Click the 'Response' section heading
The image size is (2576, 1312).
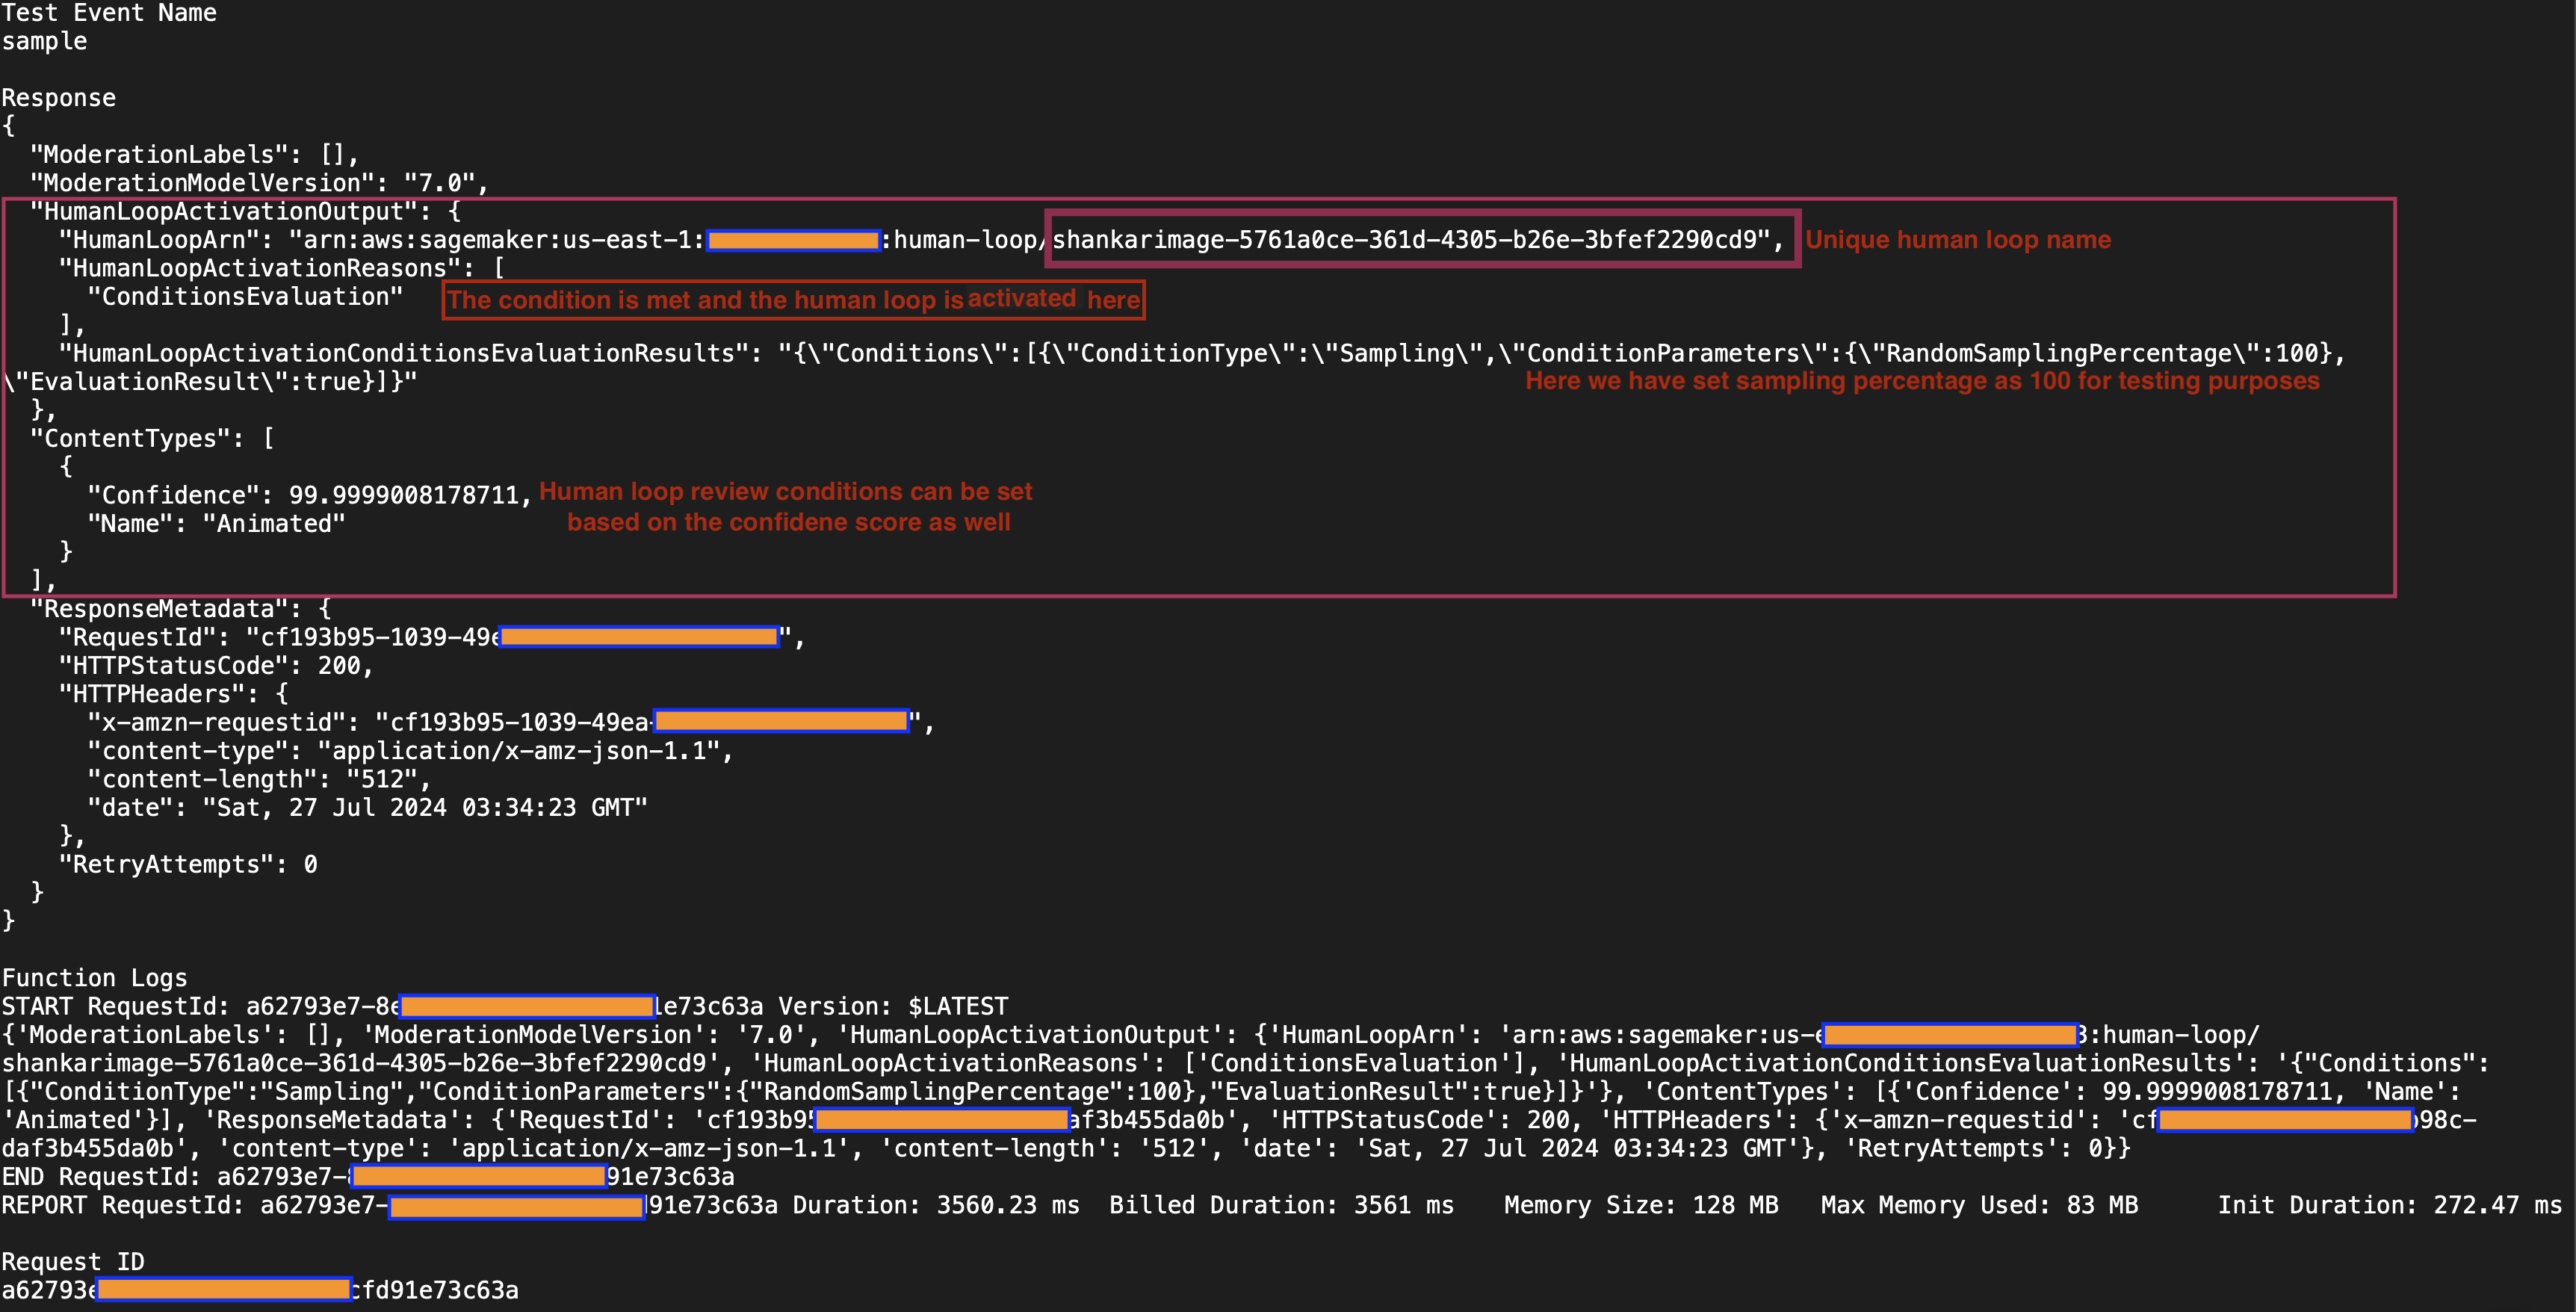58,98
